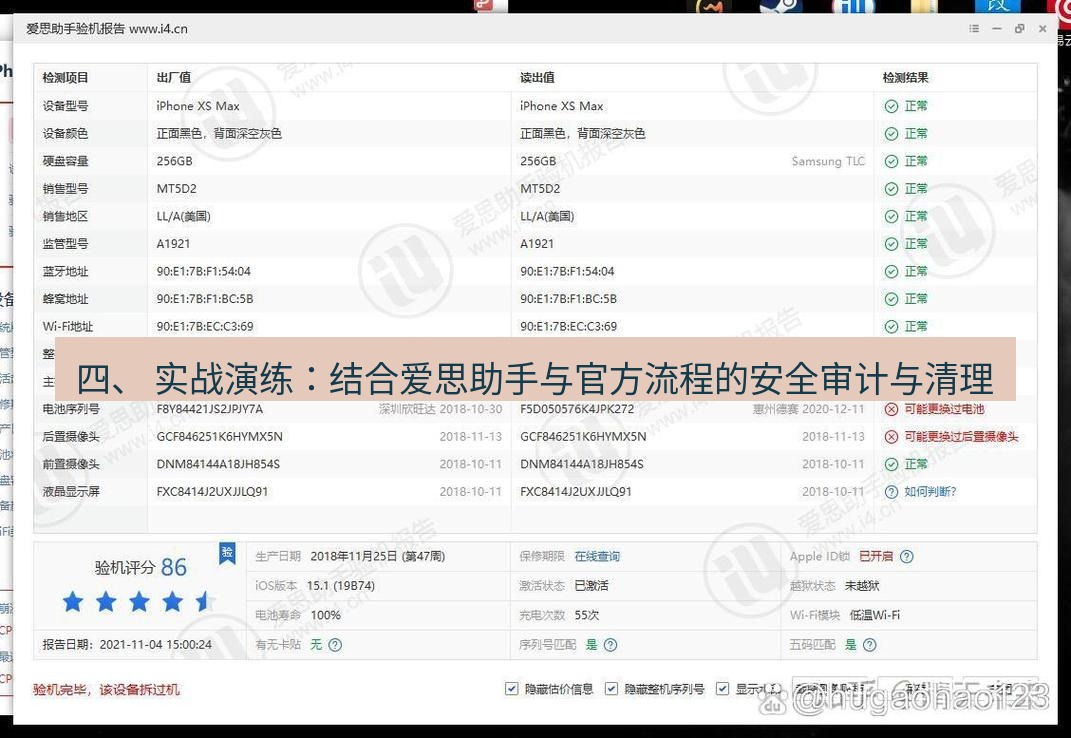Open the list menu icon in title bar
This screenshot has width=1071, height=738.
(x=974, y=29)
